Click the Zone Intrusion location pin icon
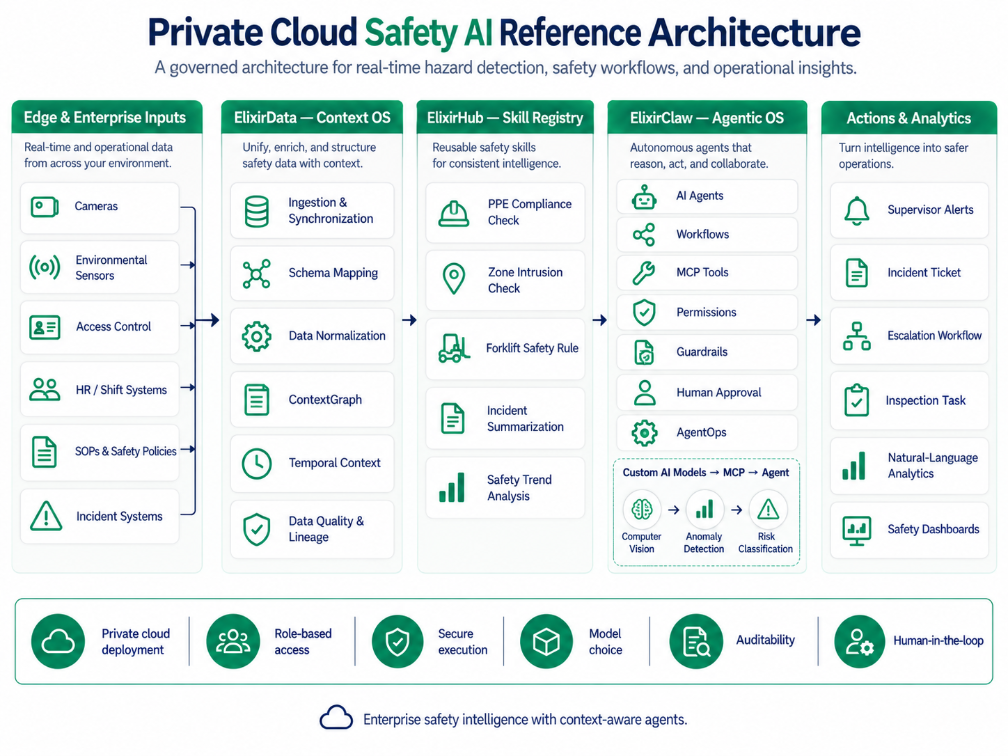Viewport: 1008px width, 756px height. pyautogui.click(x=454, y=279)
